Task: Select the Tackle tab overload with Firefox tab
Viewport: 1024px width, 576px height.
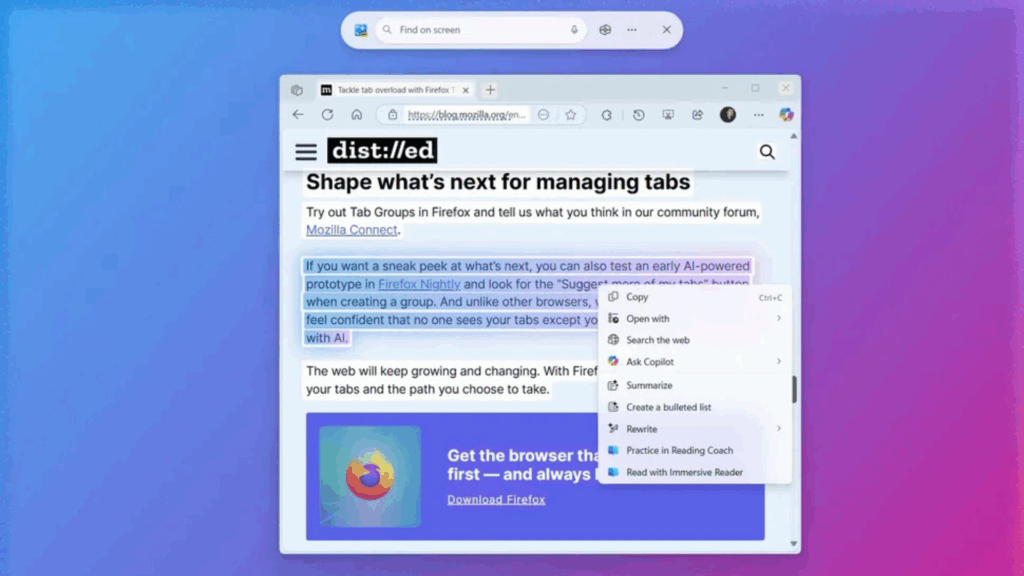Action: (x=394, y=90)
